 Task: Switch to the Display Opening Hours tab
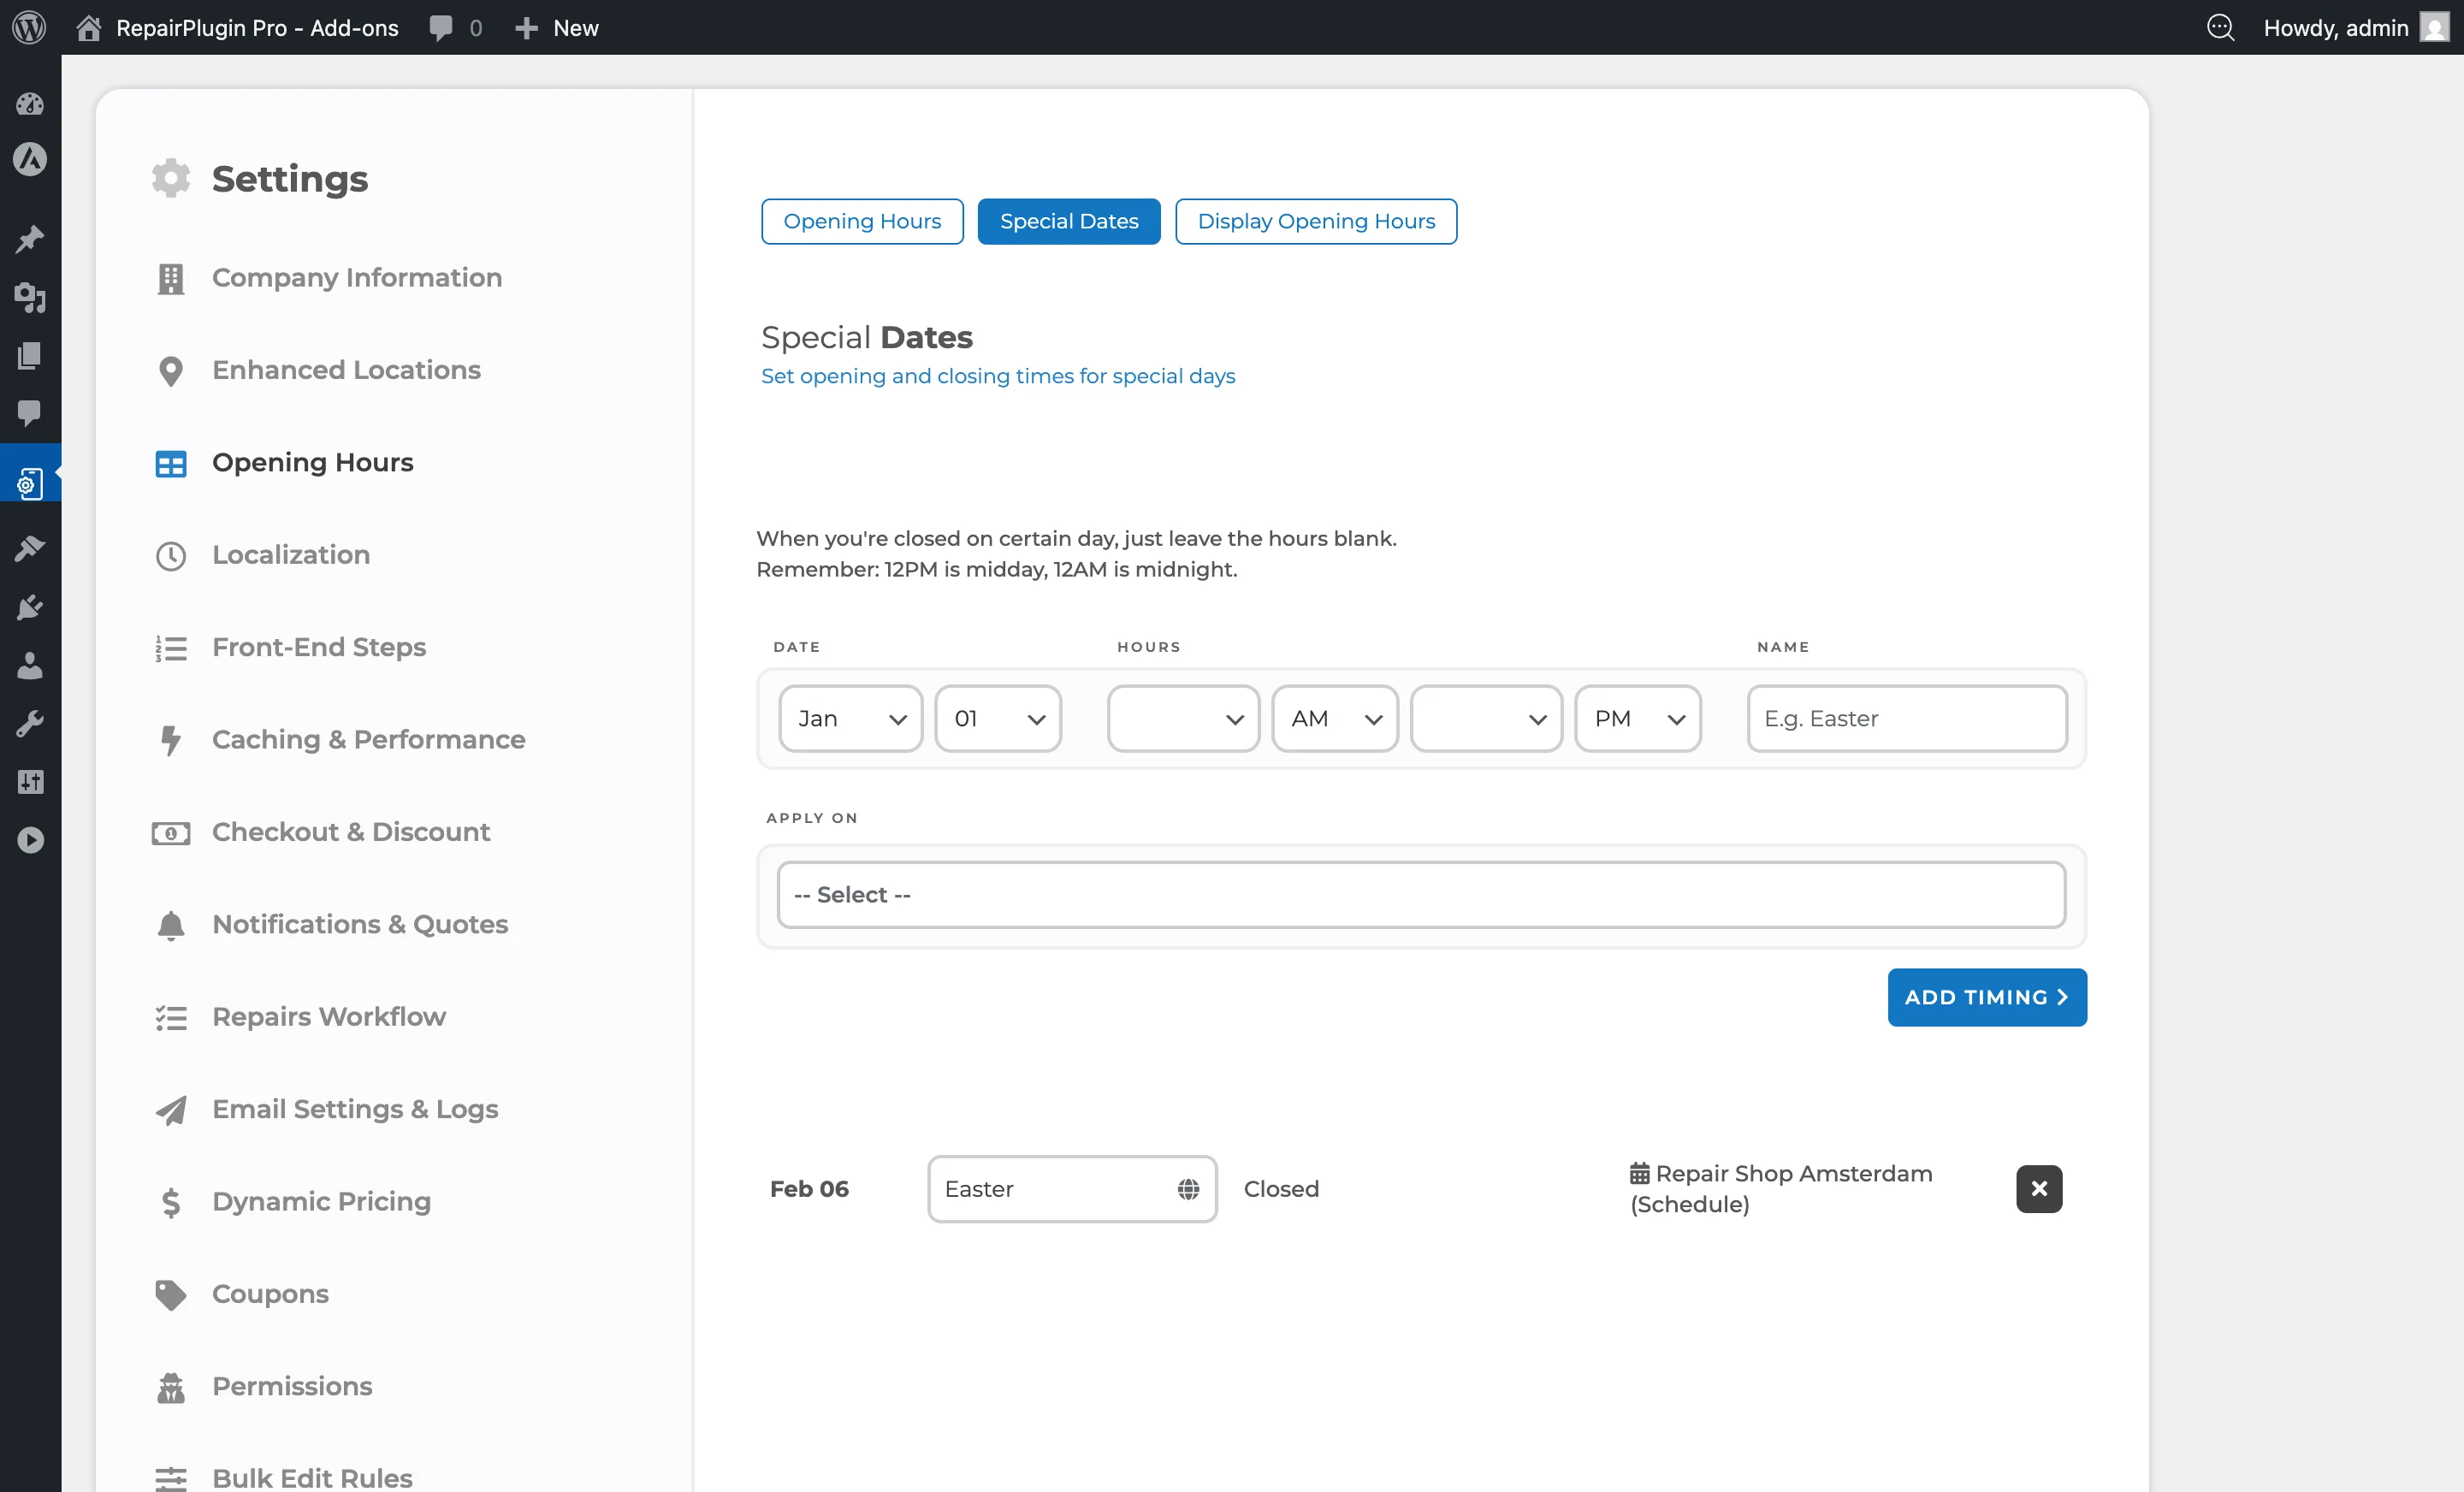tap(1316, 221)
